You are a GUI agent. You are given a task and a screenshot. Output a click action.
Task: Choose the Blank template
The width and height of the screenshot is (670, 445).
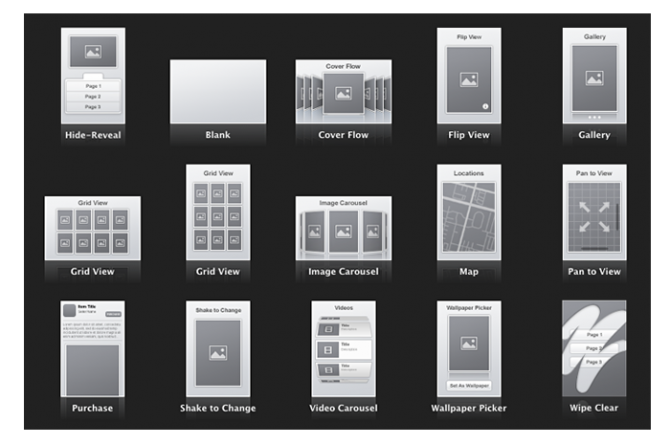(x=218, y=91)
